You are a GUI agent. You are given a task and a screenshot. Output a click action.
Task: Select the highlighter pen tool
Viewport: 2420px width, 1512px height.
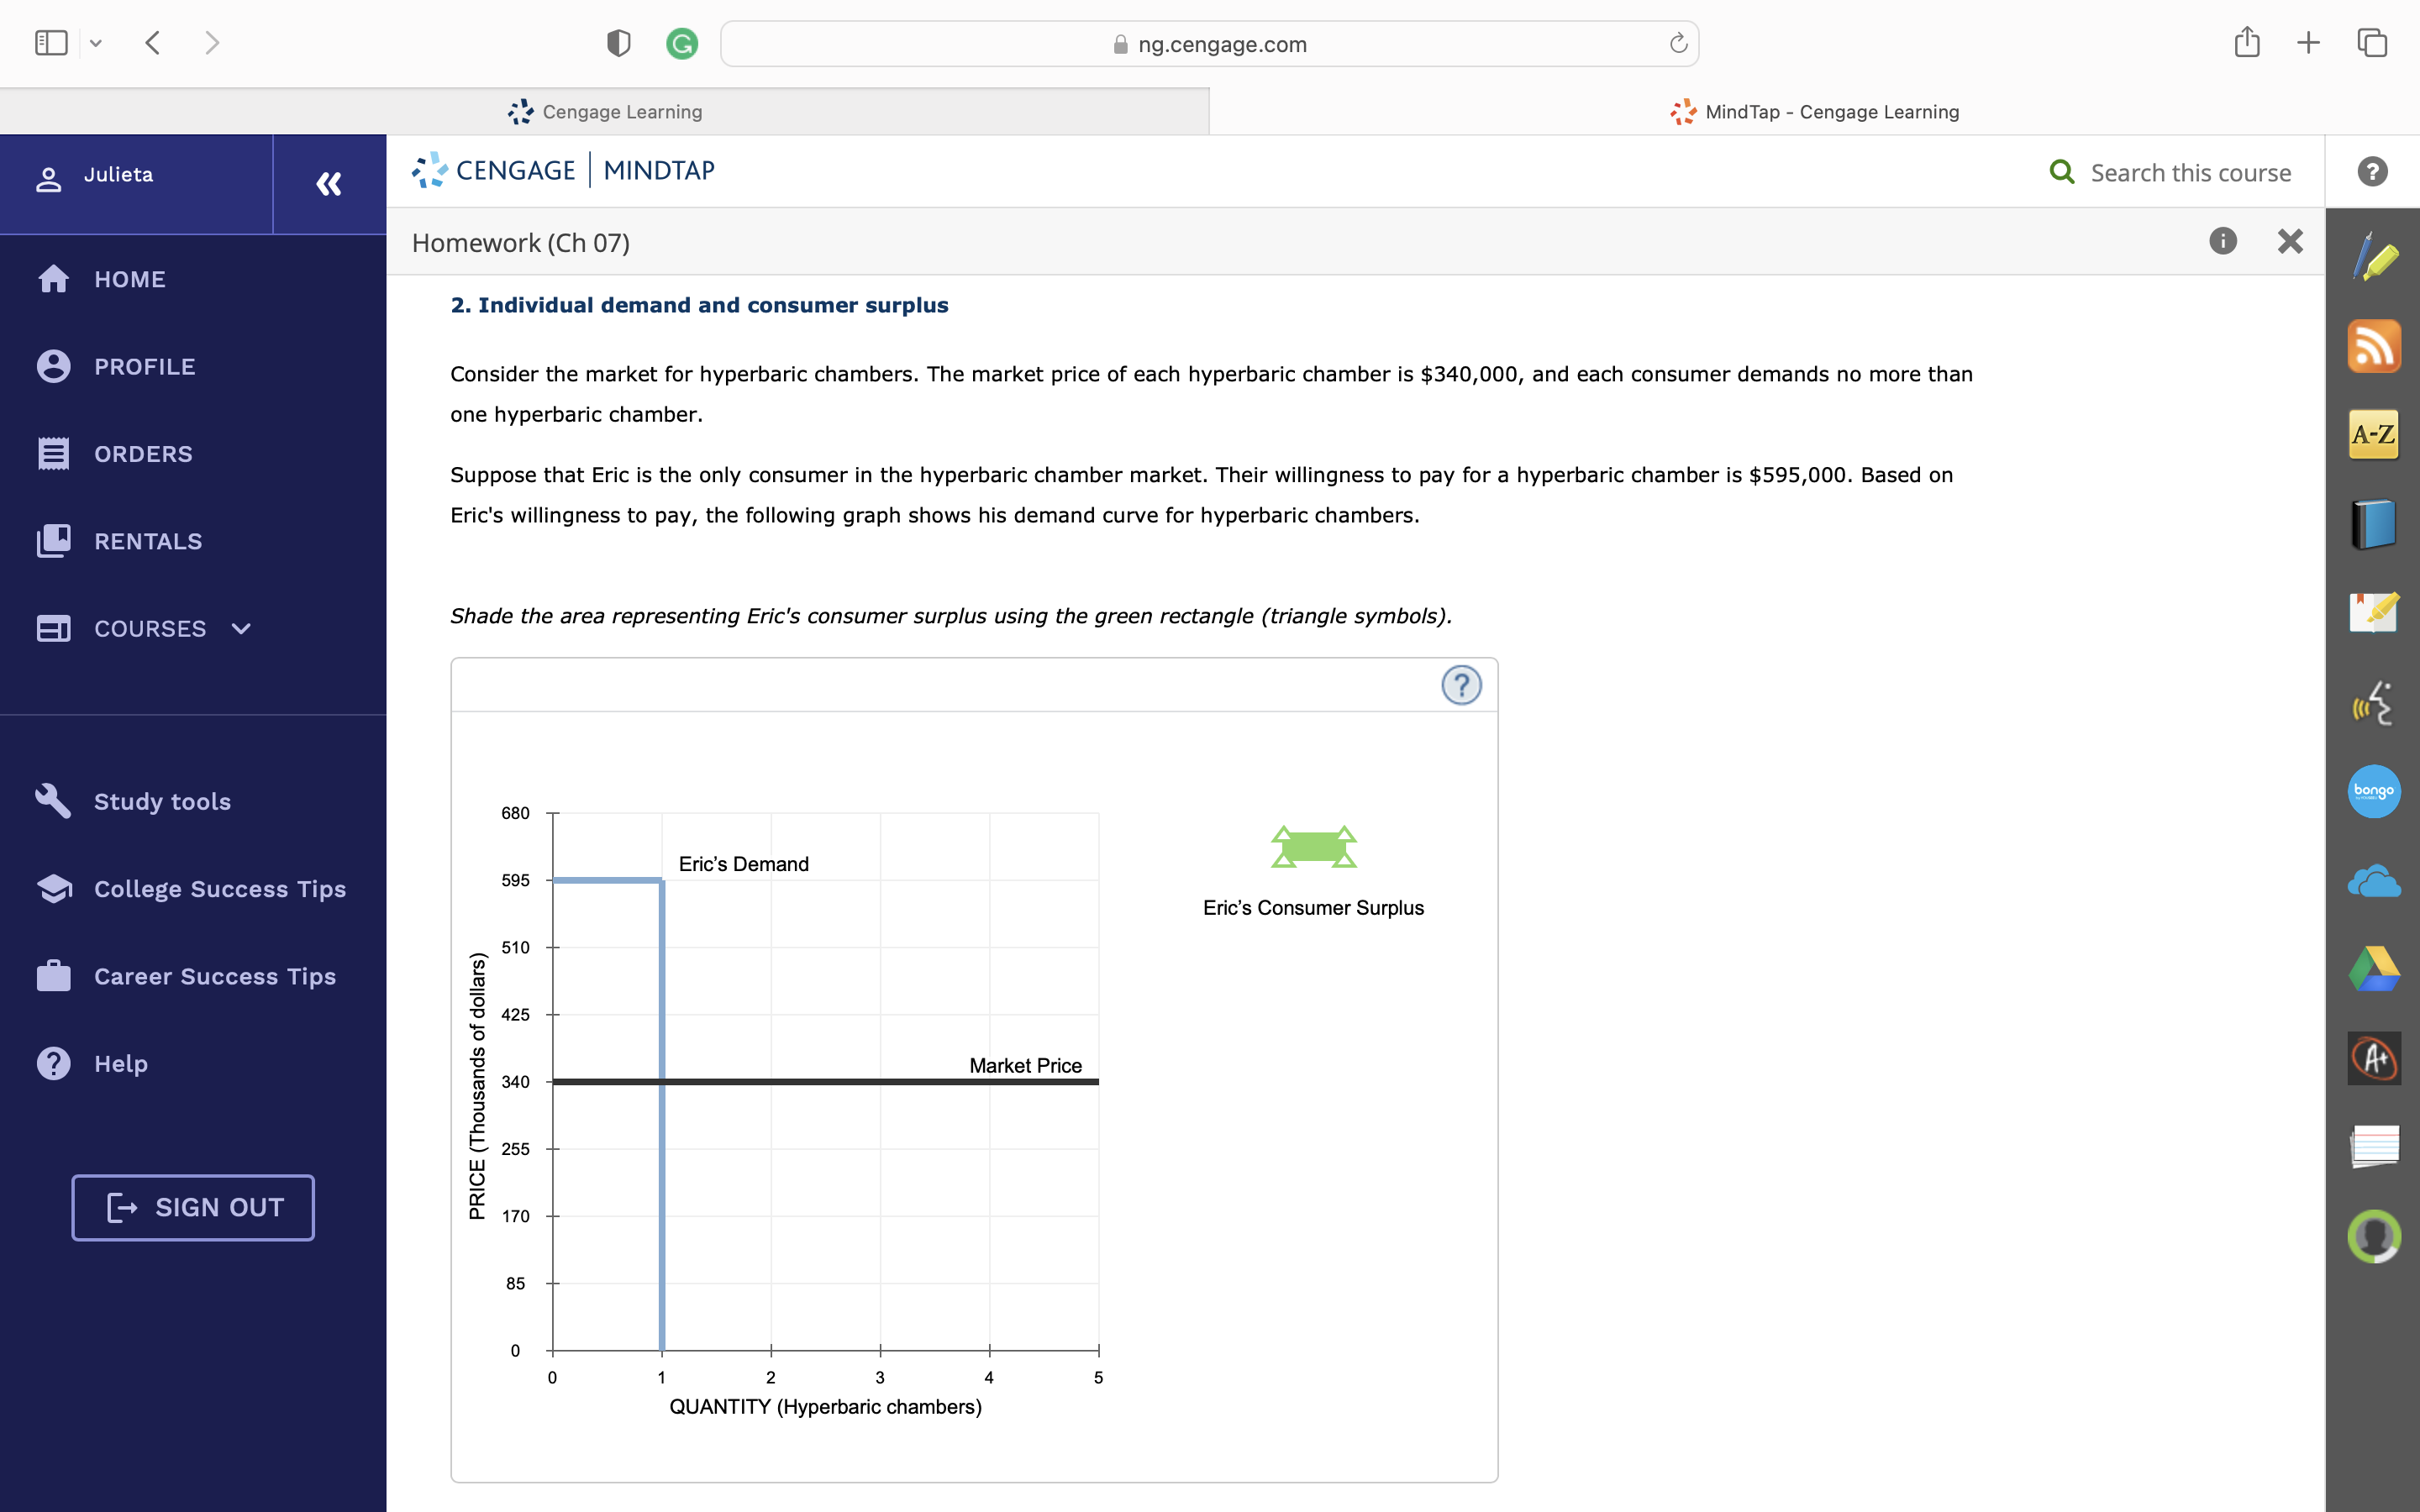click(2376, 257)
